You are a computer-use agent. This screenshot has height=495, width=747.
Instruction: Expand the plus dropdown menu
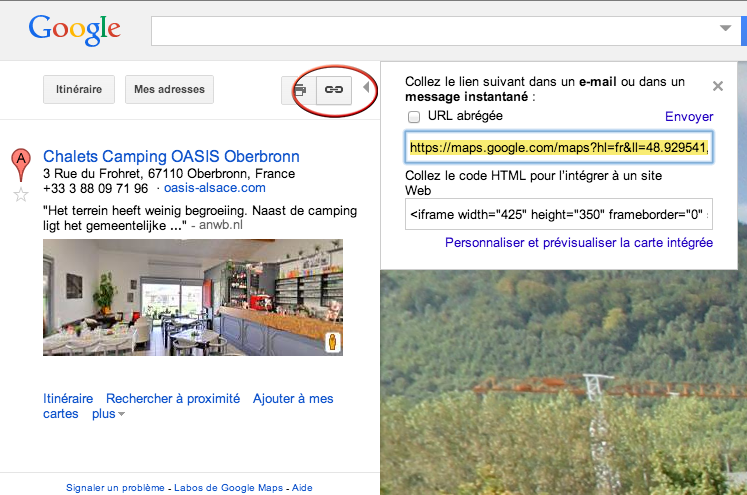[108, 414]
